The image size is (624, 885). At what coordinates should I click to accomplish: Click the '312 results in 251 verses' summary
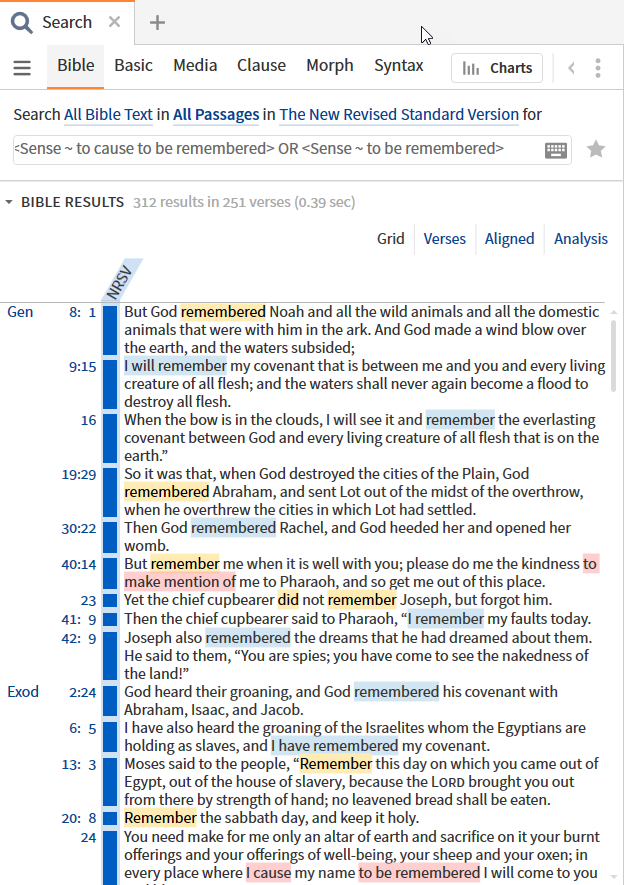click(x=244, y=202)
